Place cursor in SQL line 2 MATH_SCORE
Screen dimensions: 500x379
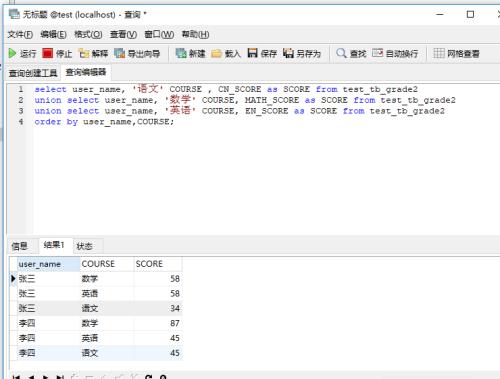[x=272, y=100]
